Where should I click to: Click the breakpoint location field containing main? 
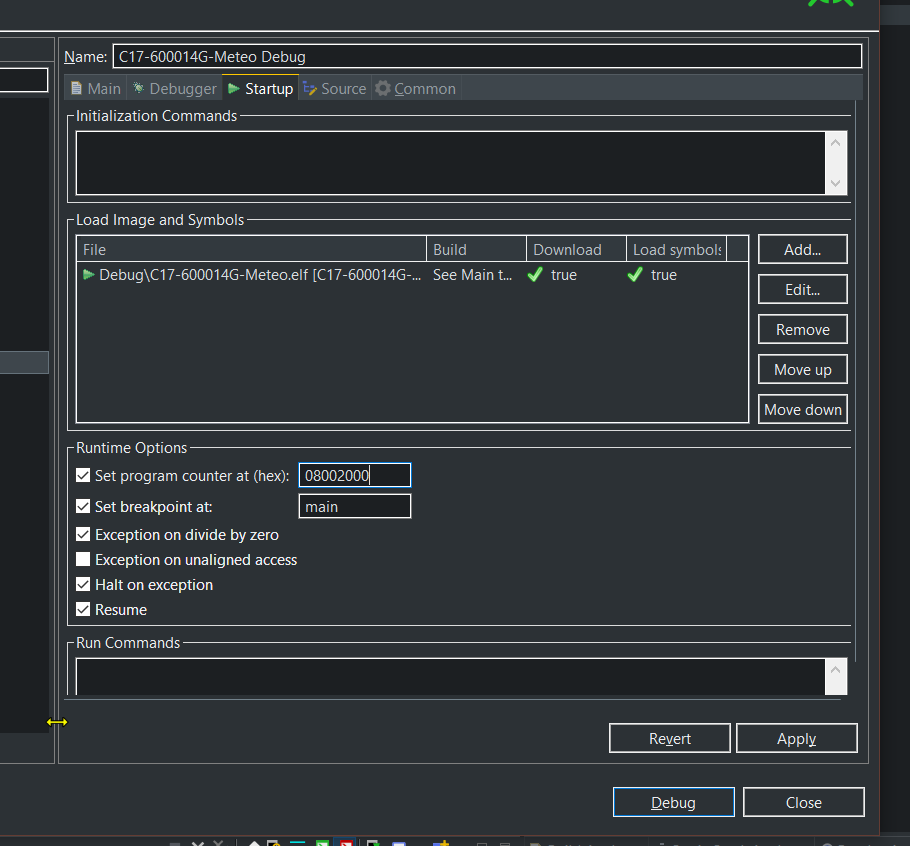(x=355, y=506)
